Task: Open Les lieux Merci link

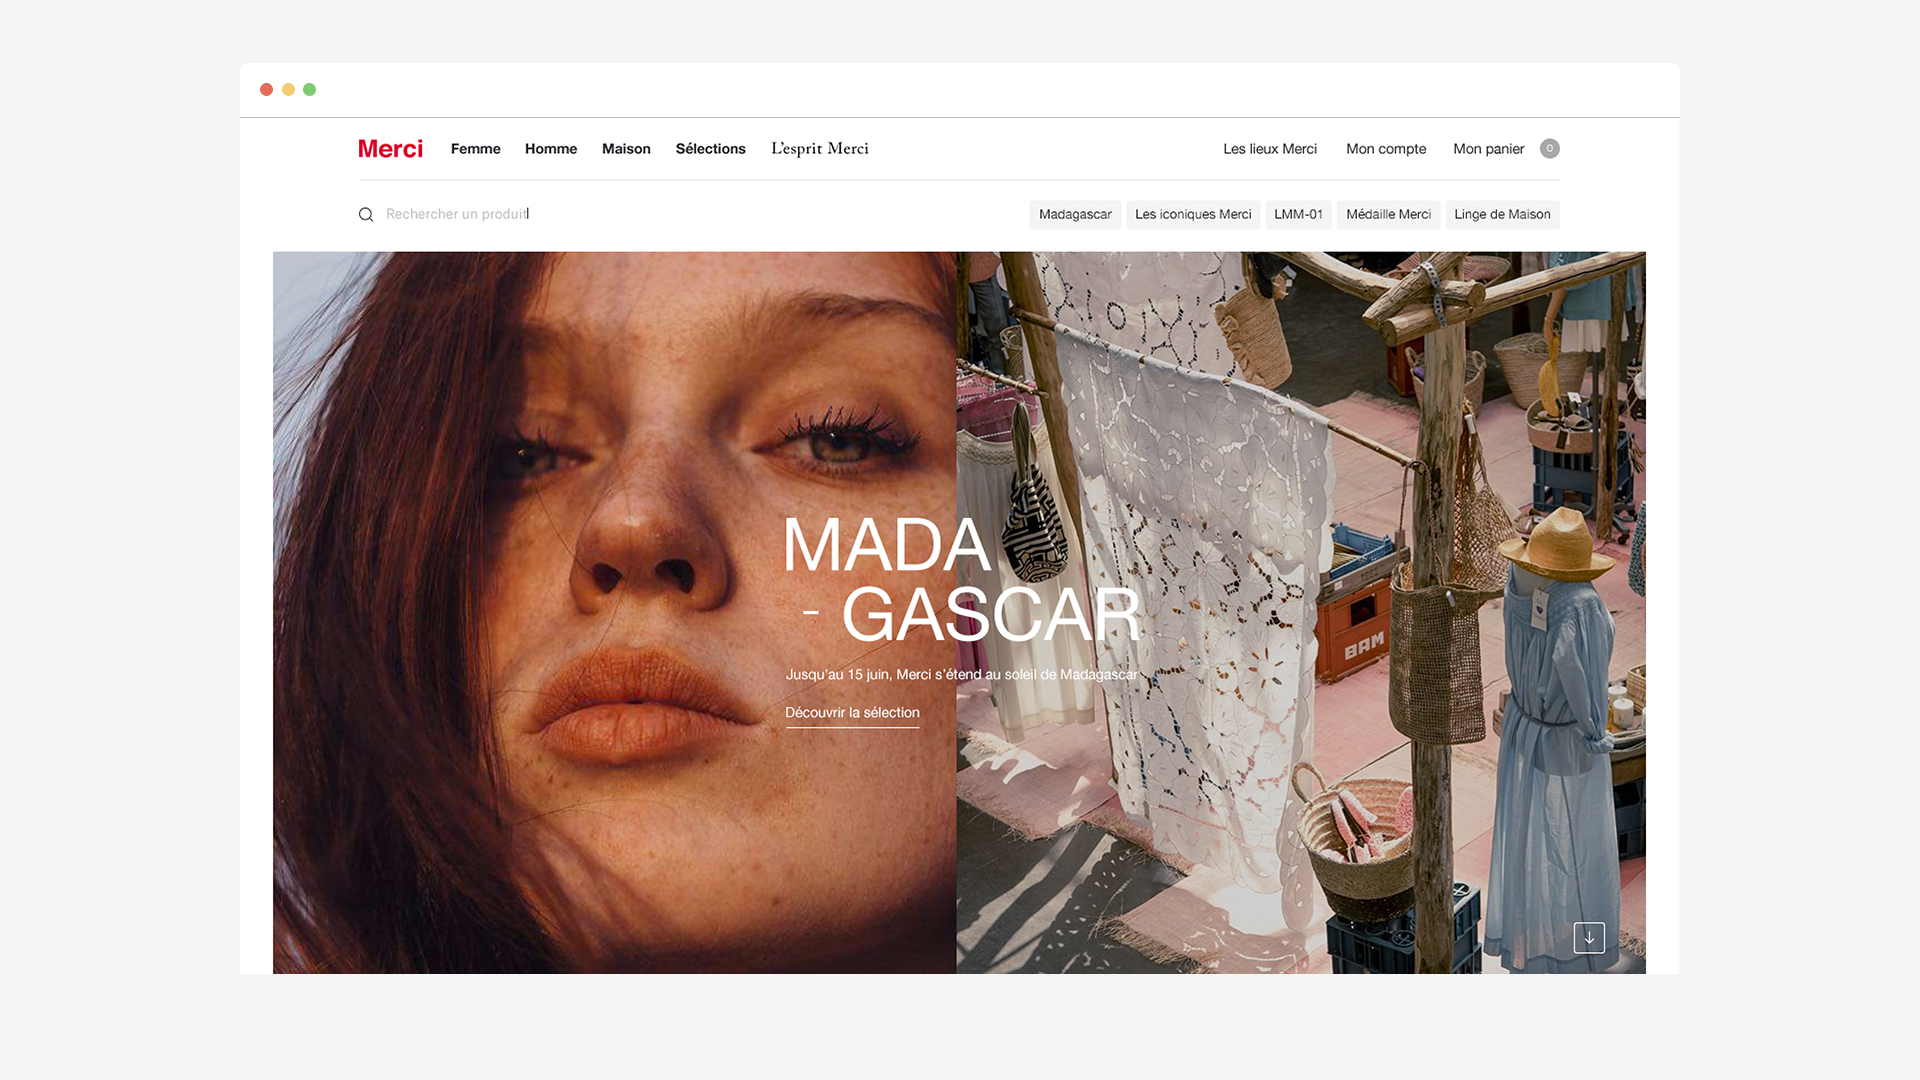Action: (x=1270, y=149)
